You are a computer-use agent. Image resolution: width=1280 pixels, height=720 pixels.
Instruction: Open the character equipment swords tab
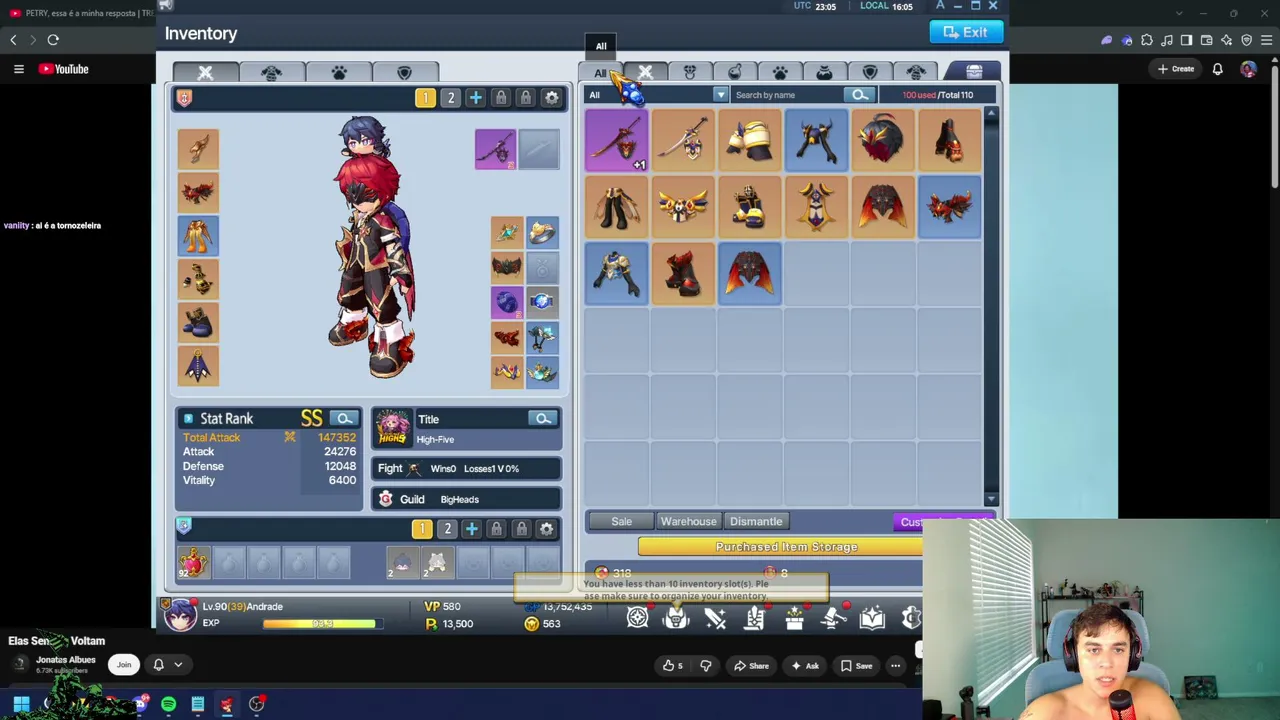pos(205,73)
